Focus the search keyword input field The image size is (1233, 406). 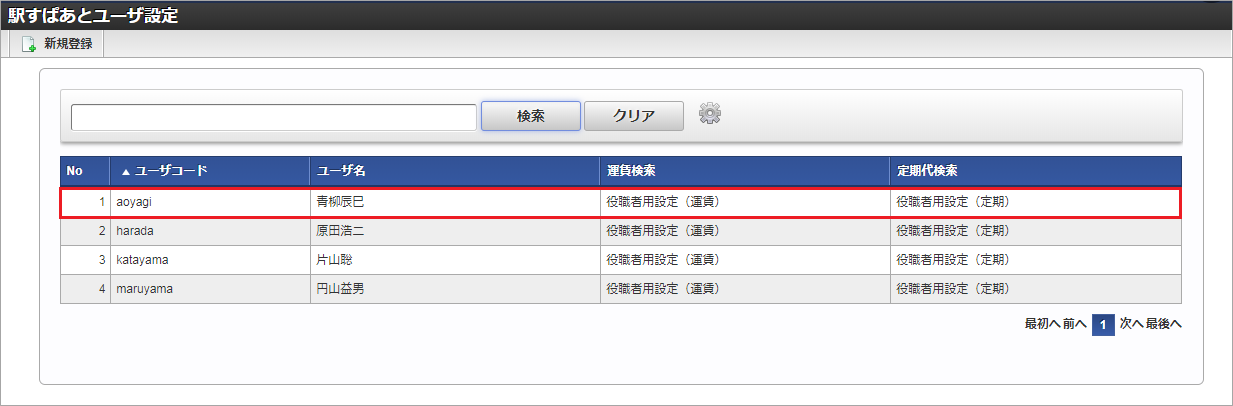(x=274, y=117)
